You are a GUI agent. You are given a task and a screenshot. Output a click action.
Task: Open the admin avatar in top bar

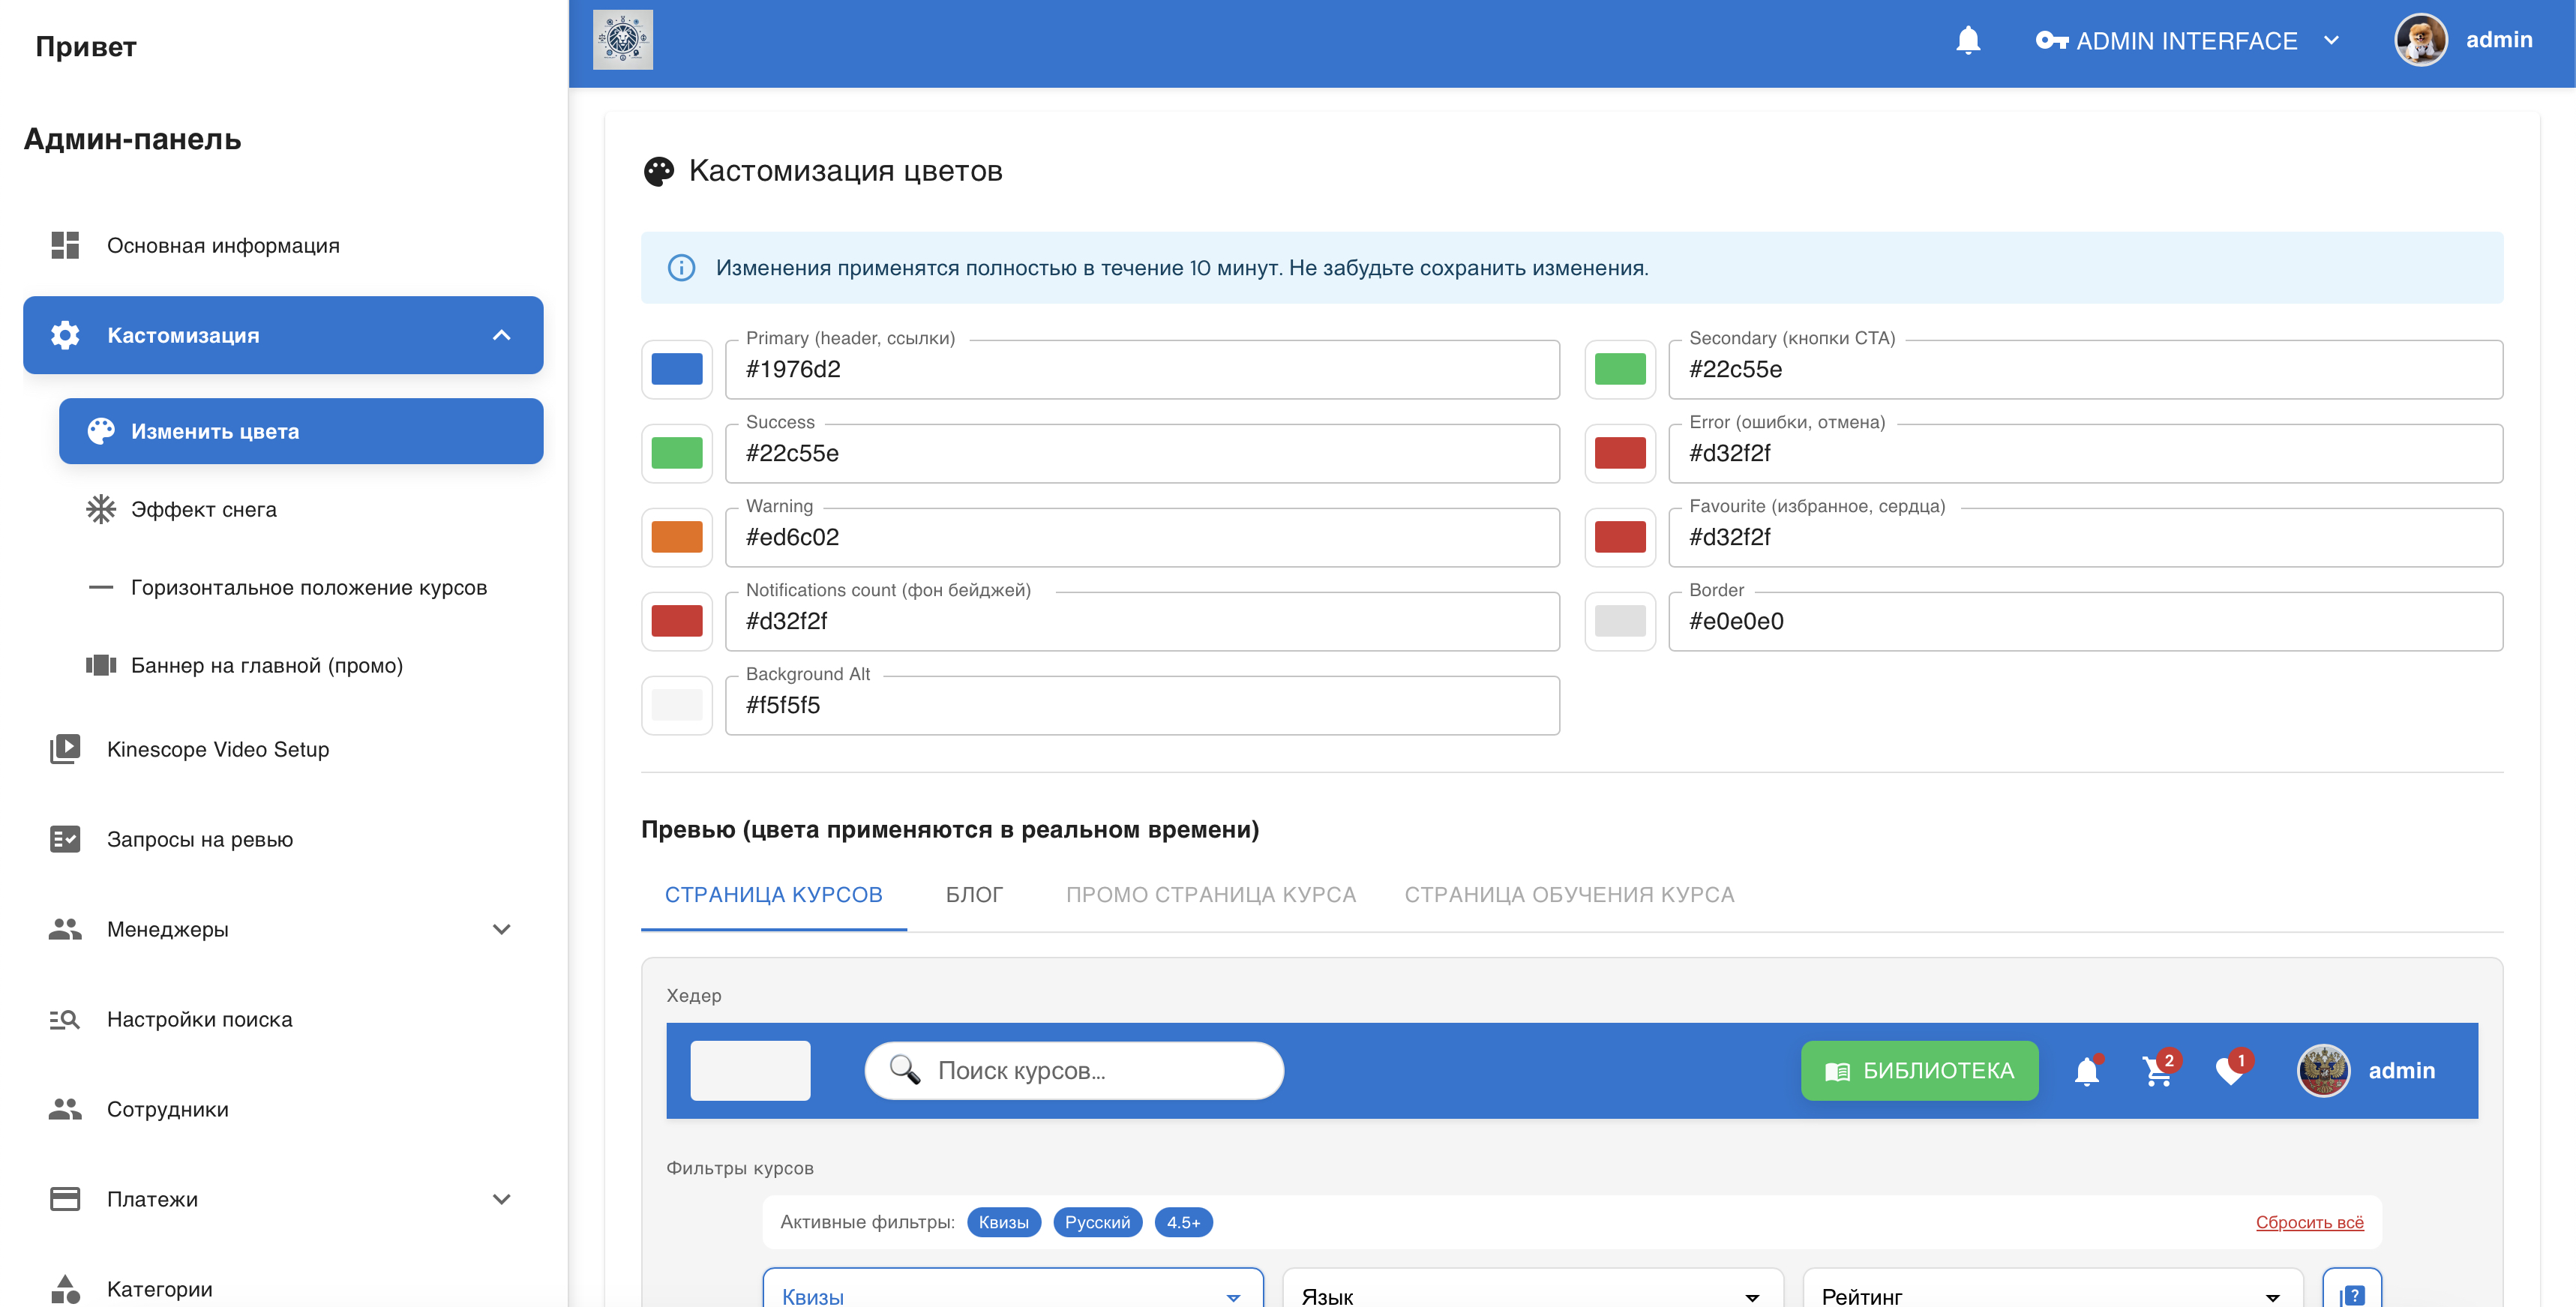tap(2420, 40)
